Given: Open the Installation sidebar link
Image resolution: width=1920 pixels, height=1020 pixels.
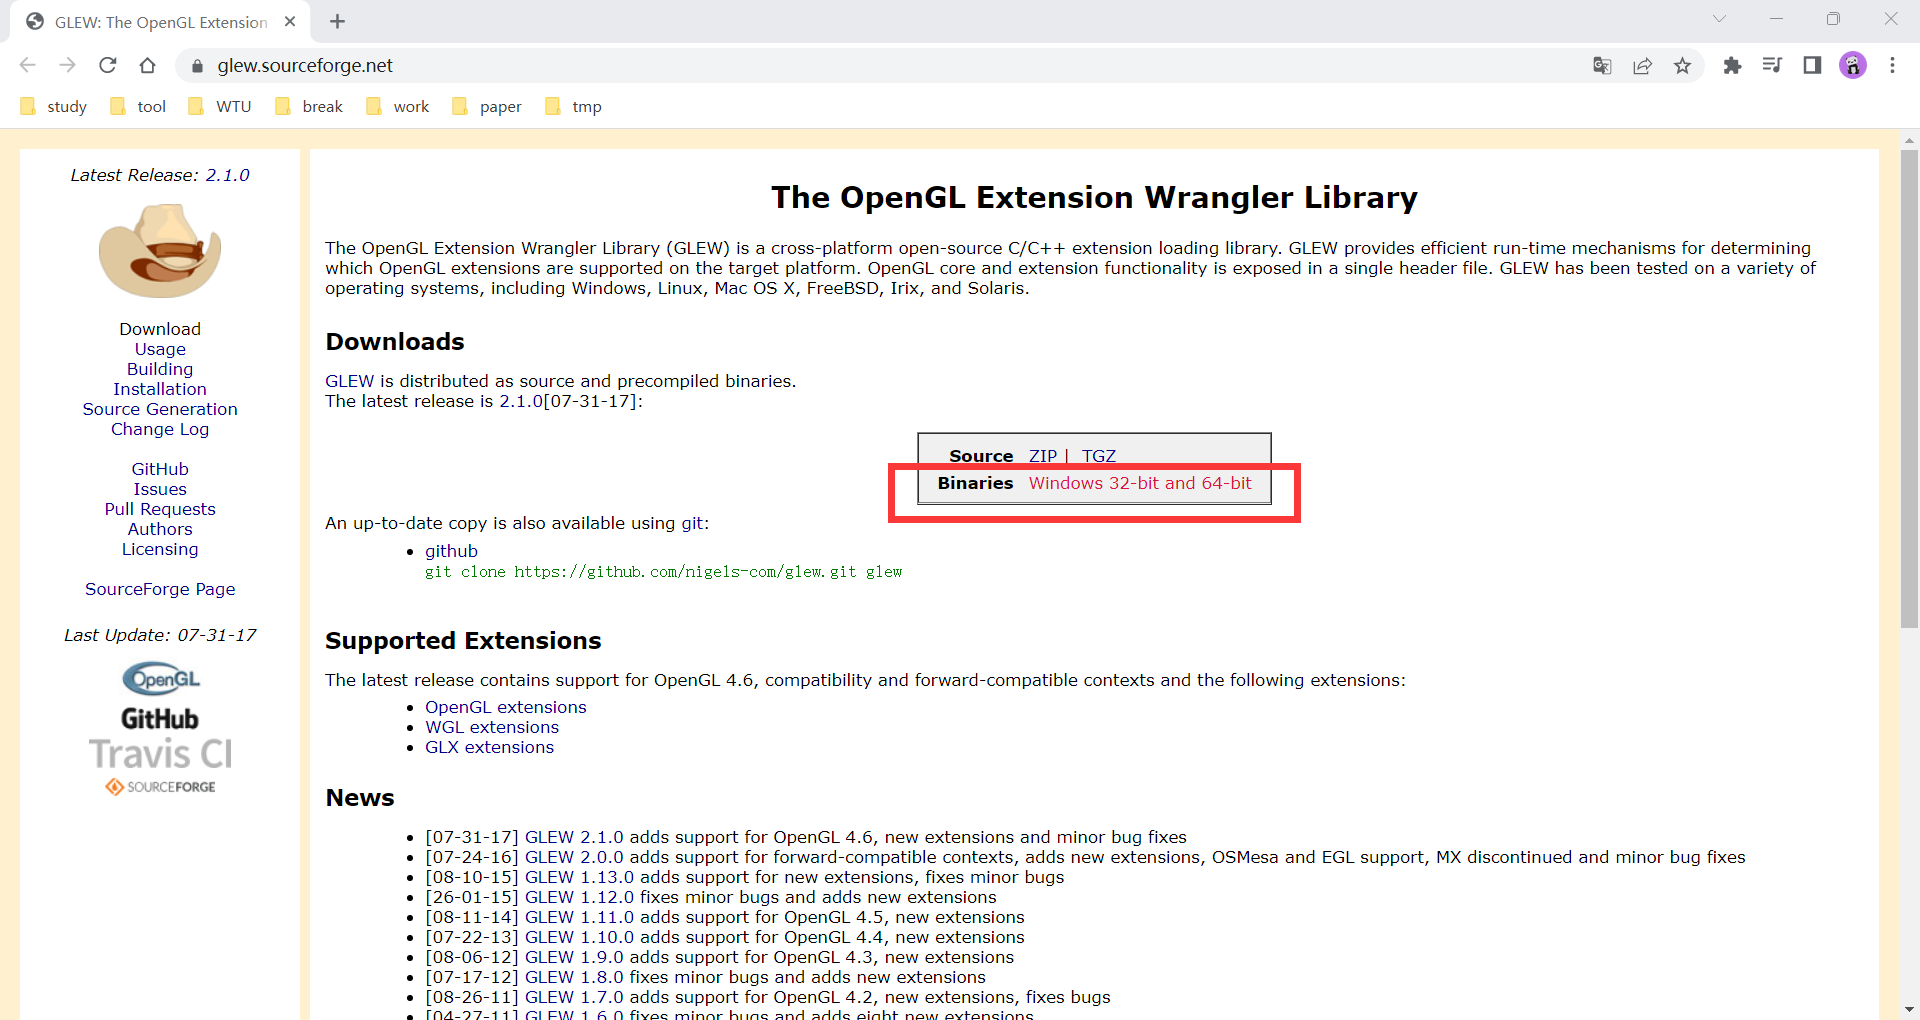Looking at the screenshot, I should point(160,389).
